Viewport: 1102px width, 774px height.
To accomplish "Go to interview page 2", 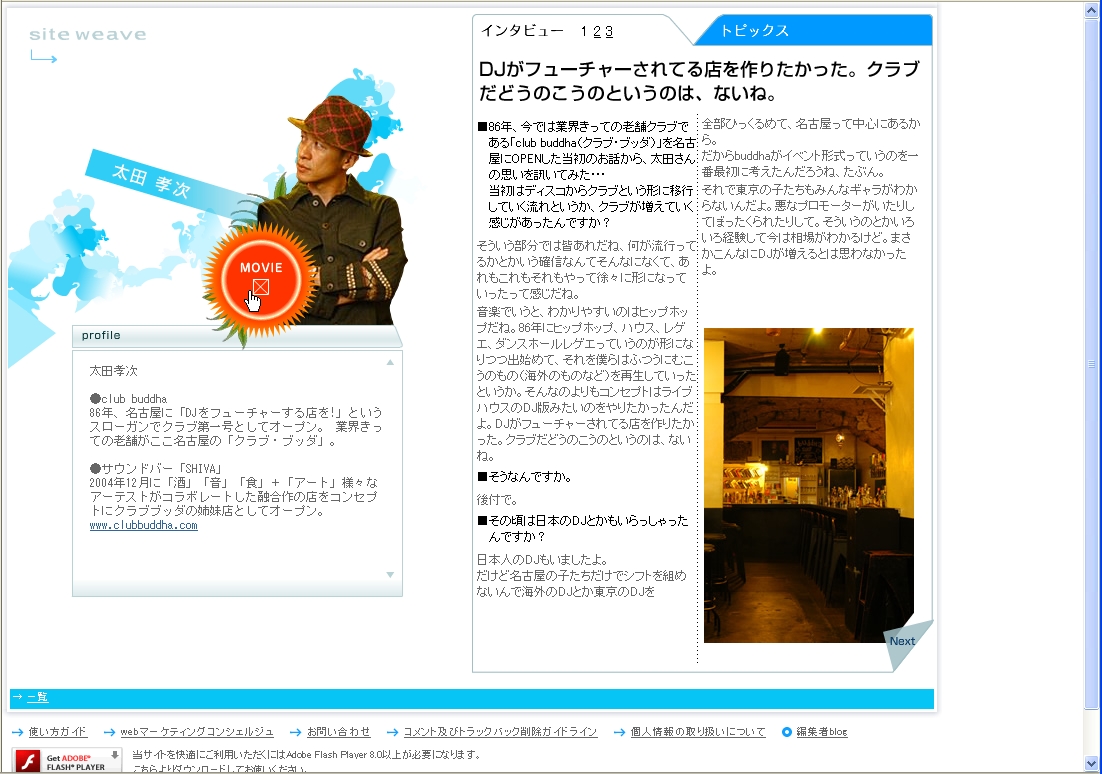I will [597, 31].
